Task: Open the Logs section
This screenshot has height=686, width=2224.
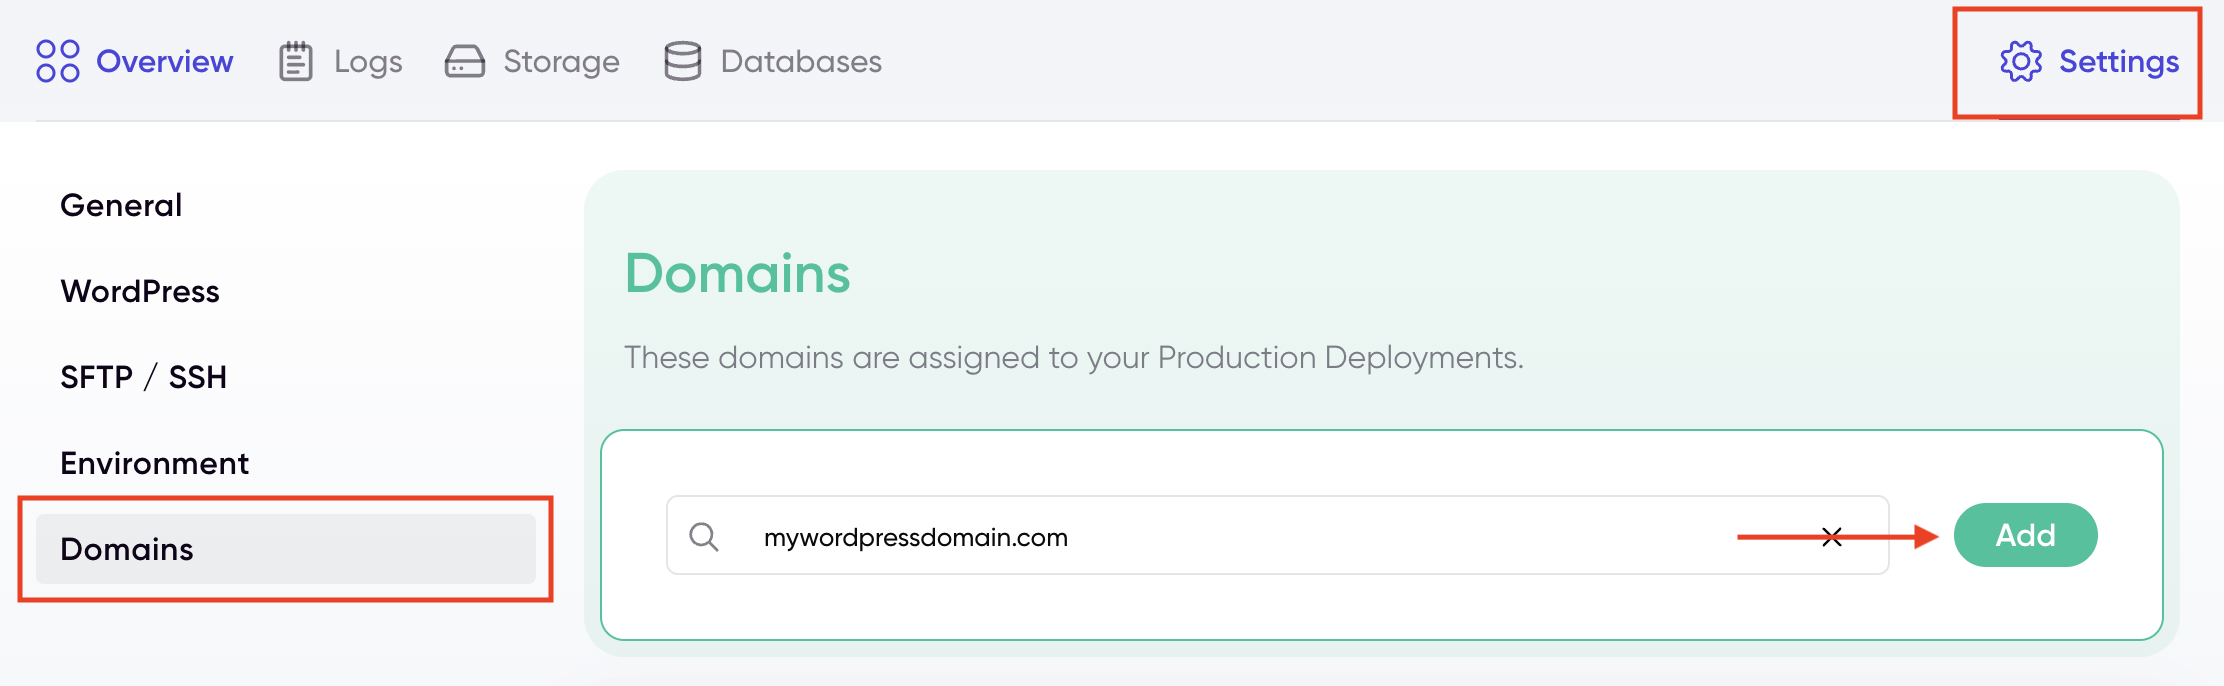Action: [368, 60]
